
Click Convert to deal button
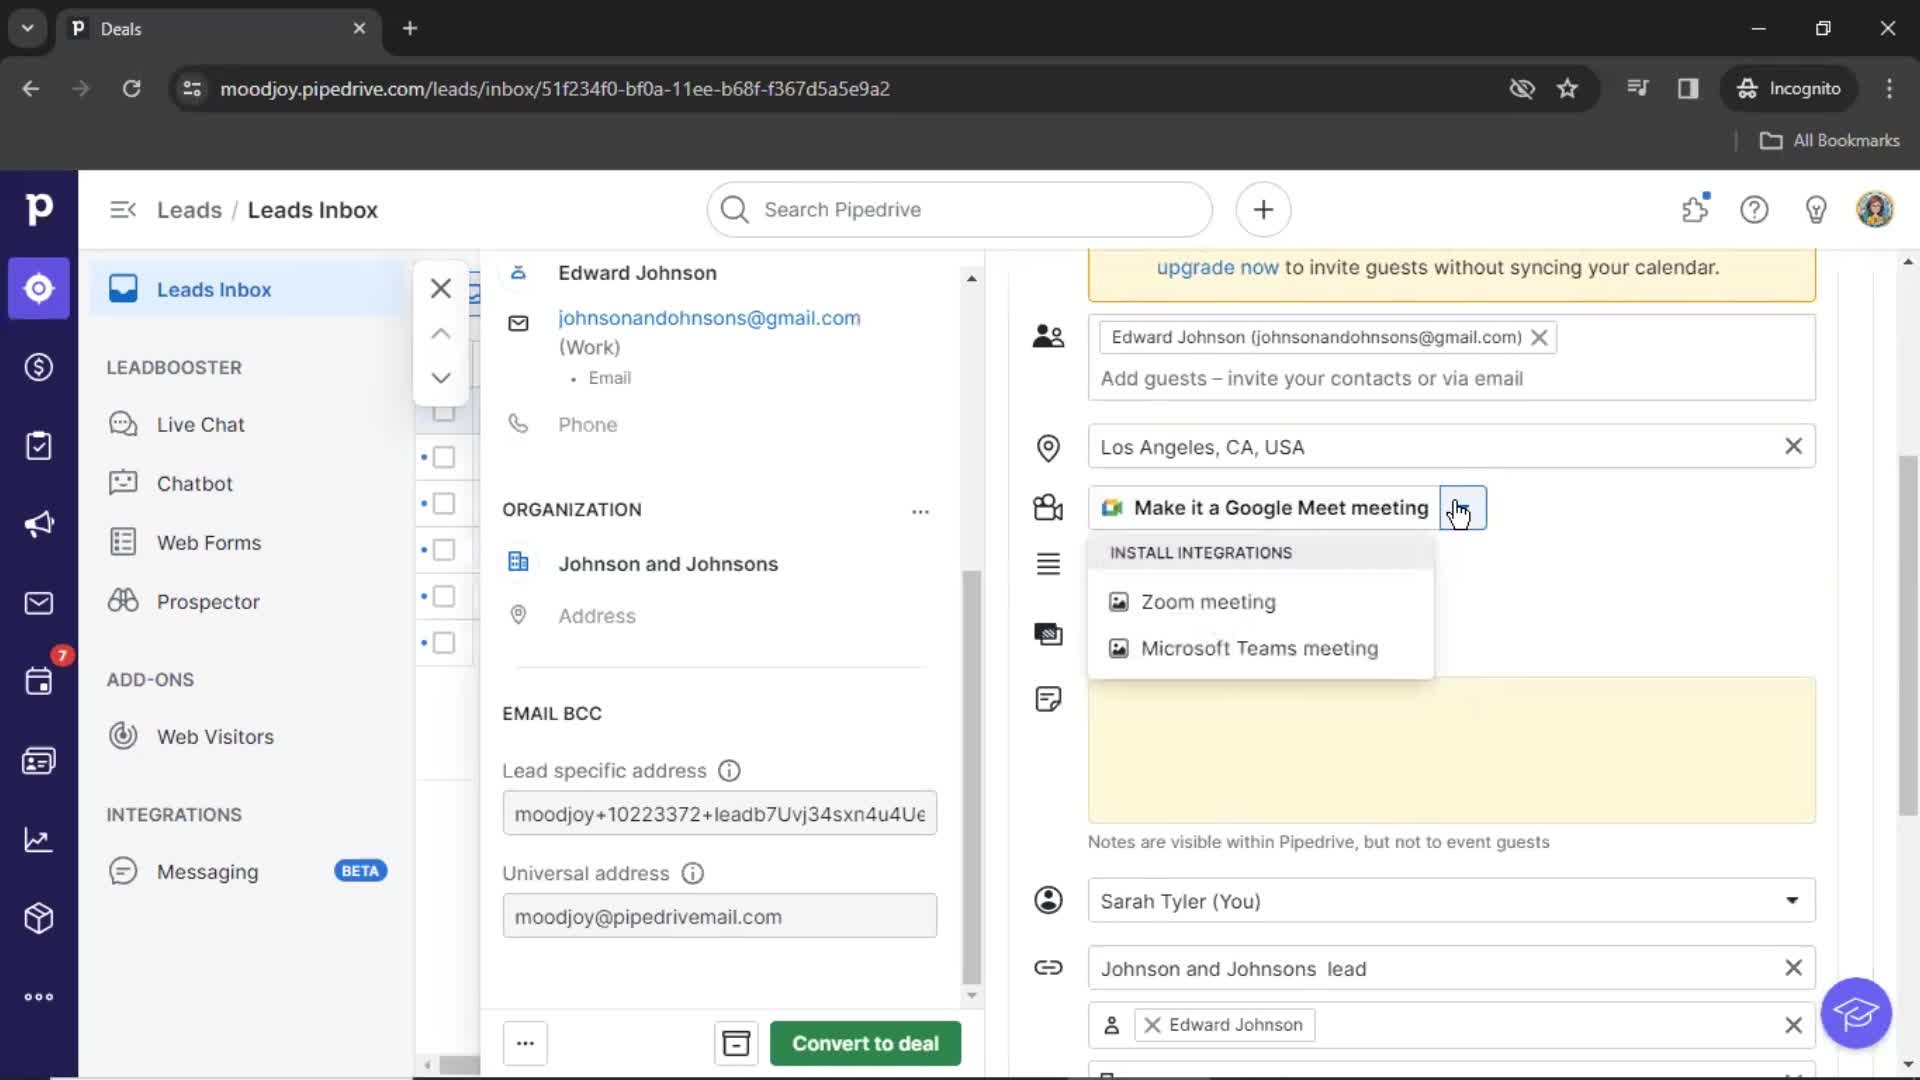(x=865, y=1044)
